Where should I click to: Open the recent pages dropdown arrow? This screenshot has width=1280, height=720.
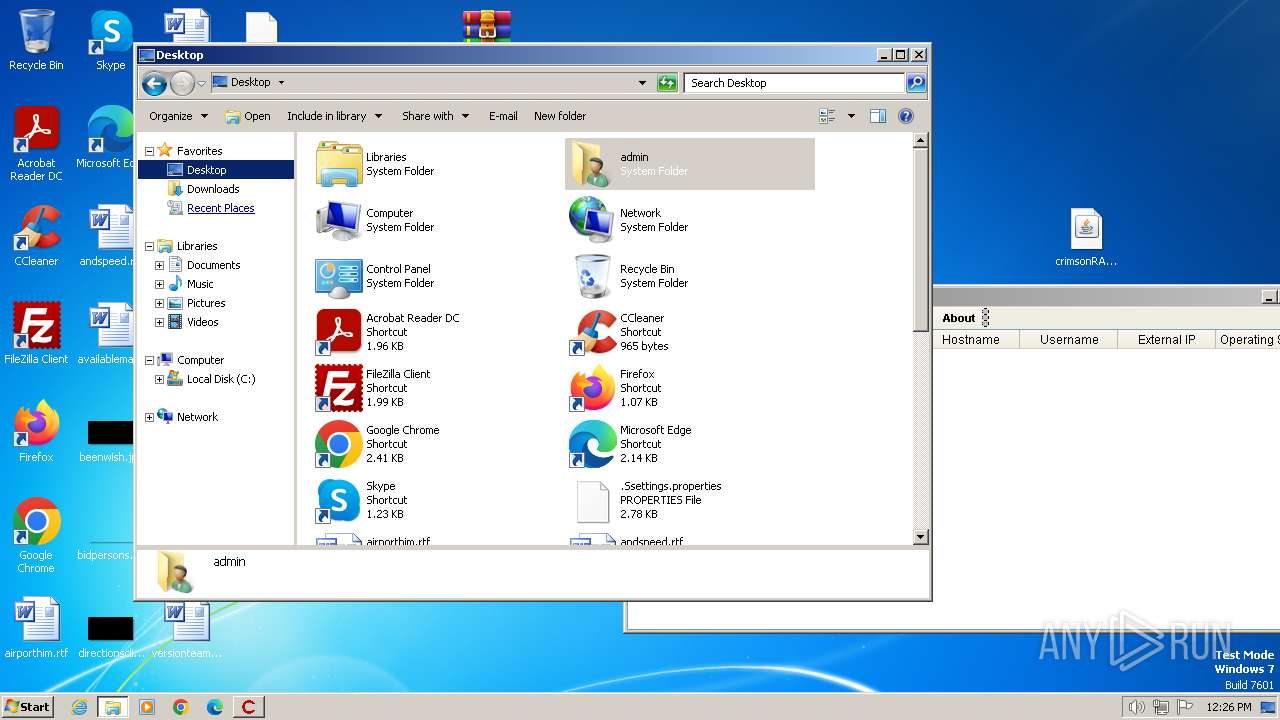click(201, 83)
